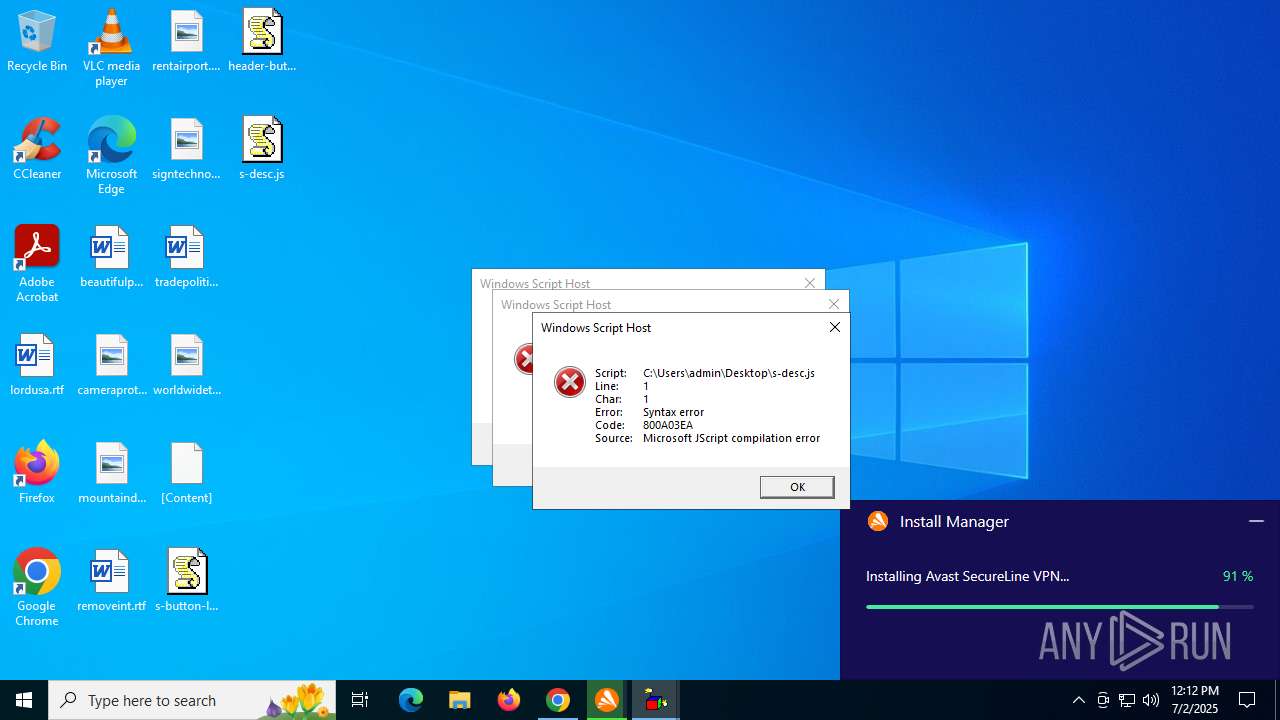1280x720 pixels.
Task: Open Google Chrome from the taskbar
Action: (558, 700)
